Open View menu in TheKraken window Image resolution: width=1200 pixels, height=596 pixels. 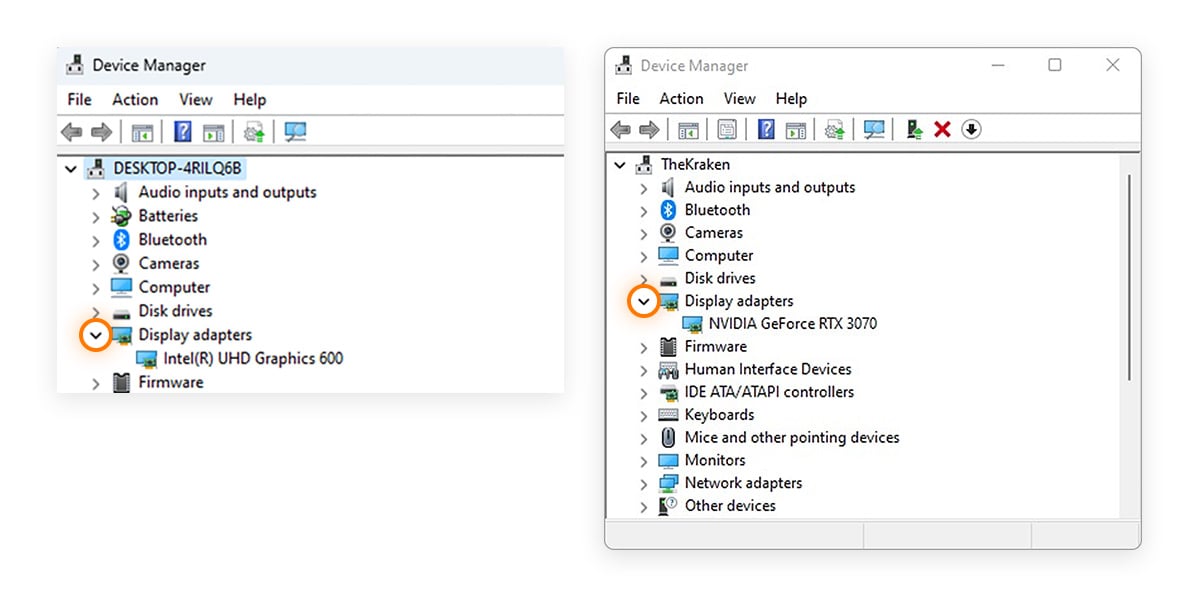click(x=739, y=98)
